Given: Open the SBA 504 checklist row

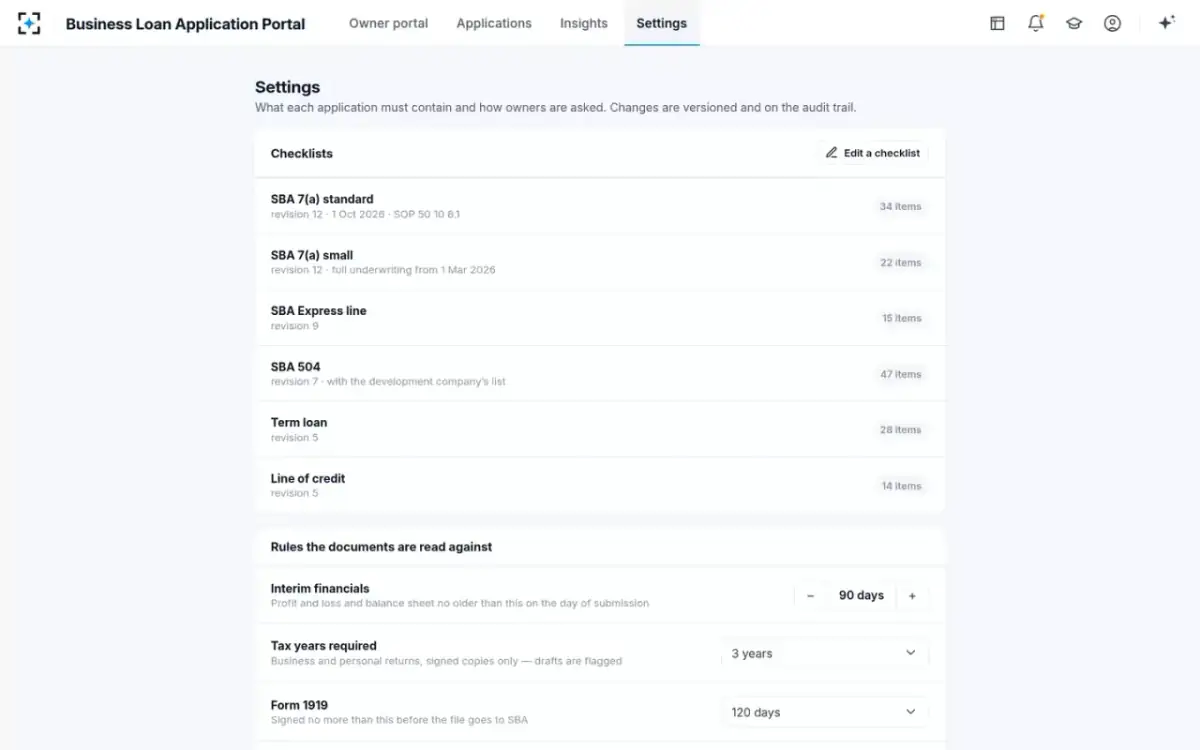Looking at the screenshot, I should click(x=600, y=374).
